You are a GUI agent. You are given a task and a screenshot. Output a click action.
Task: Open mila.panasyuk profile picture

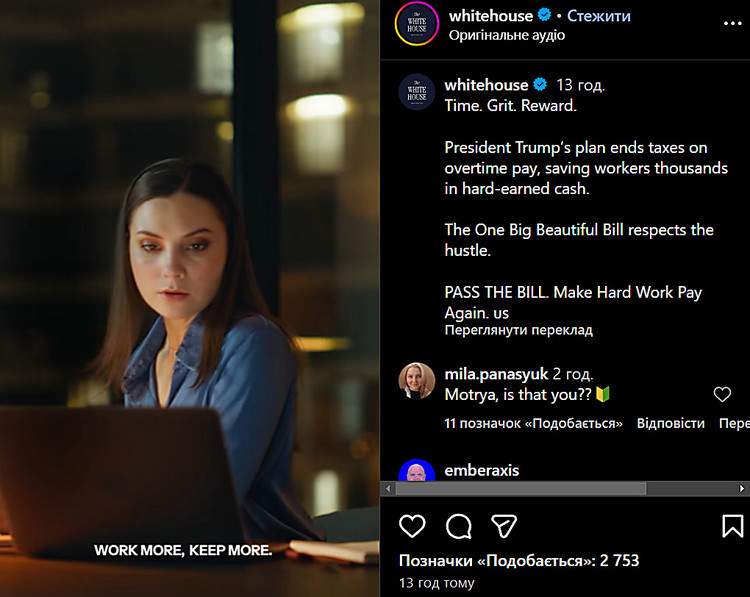pyautogui.click(x=417, y=381)
